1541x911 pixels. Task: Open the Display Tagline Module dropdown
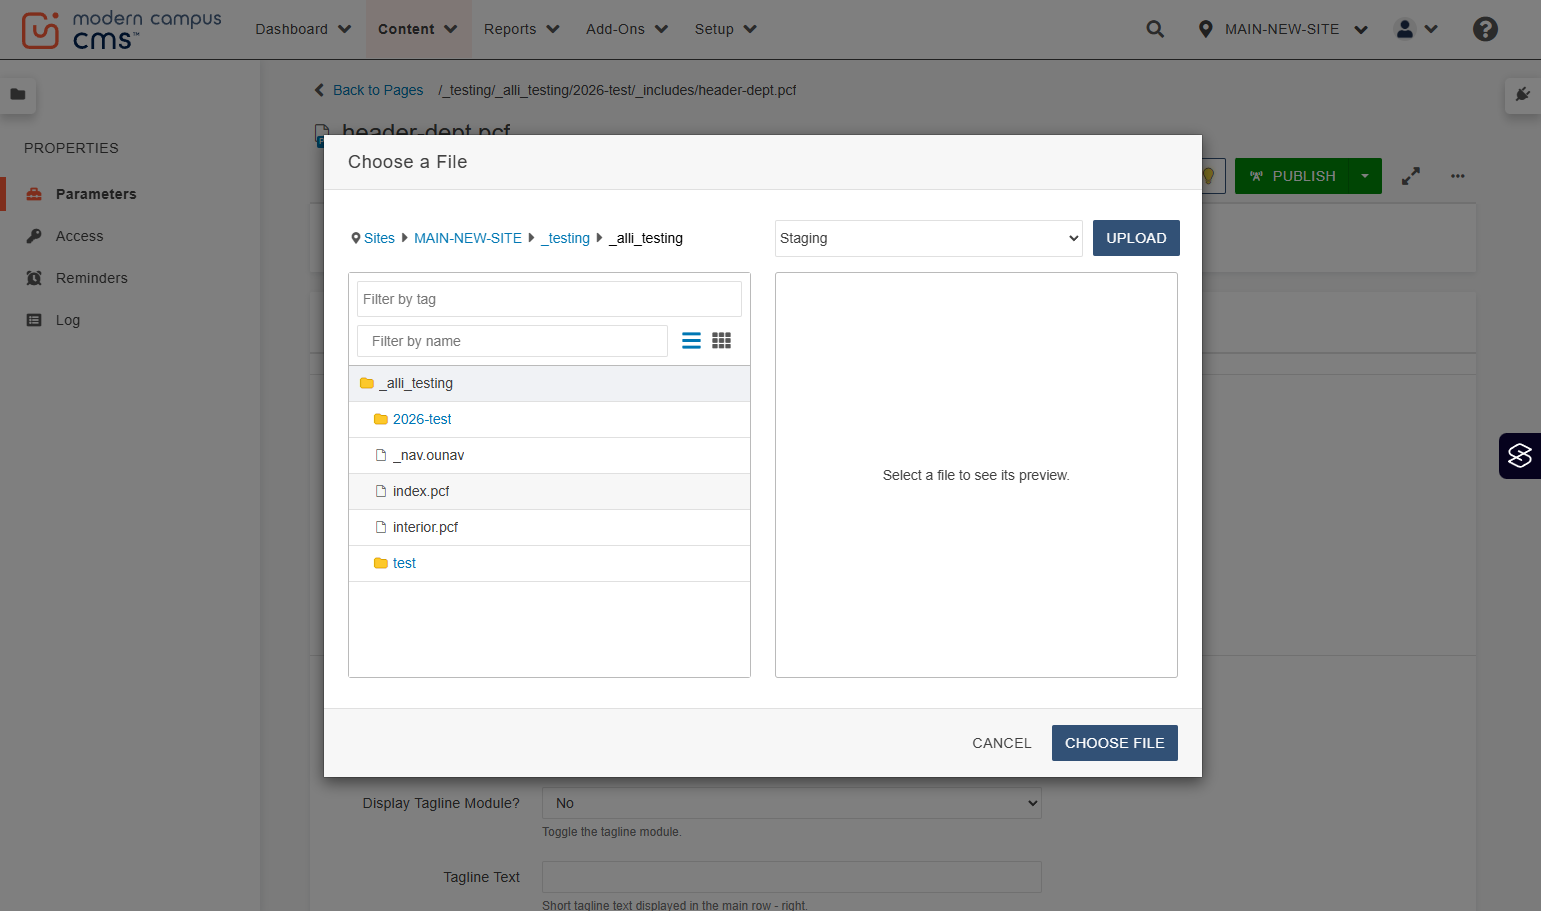pos(792,803)
